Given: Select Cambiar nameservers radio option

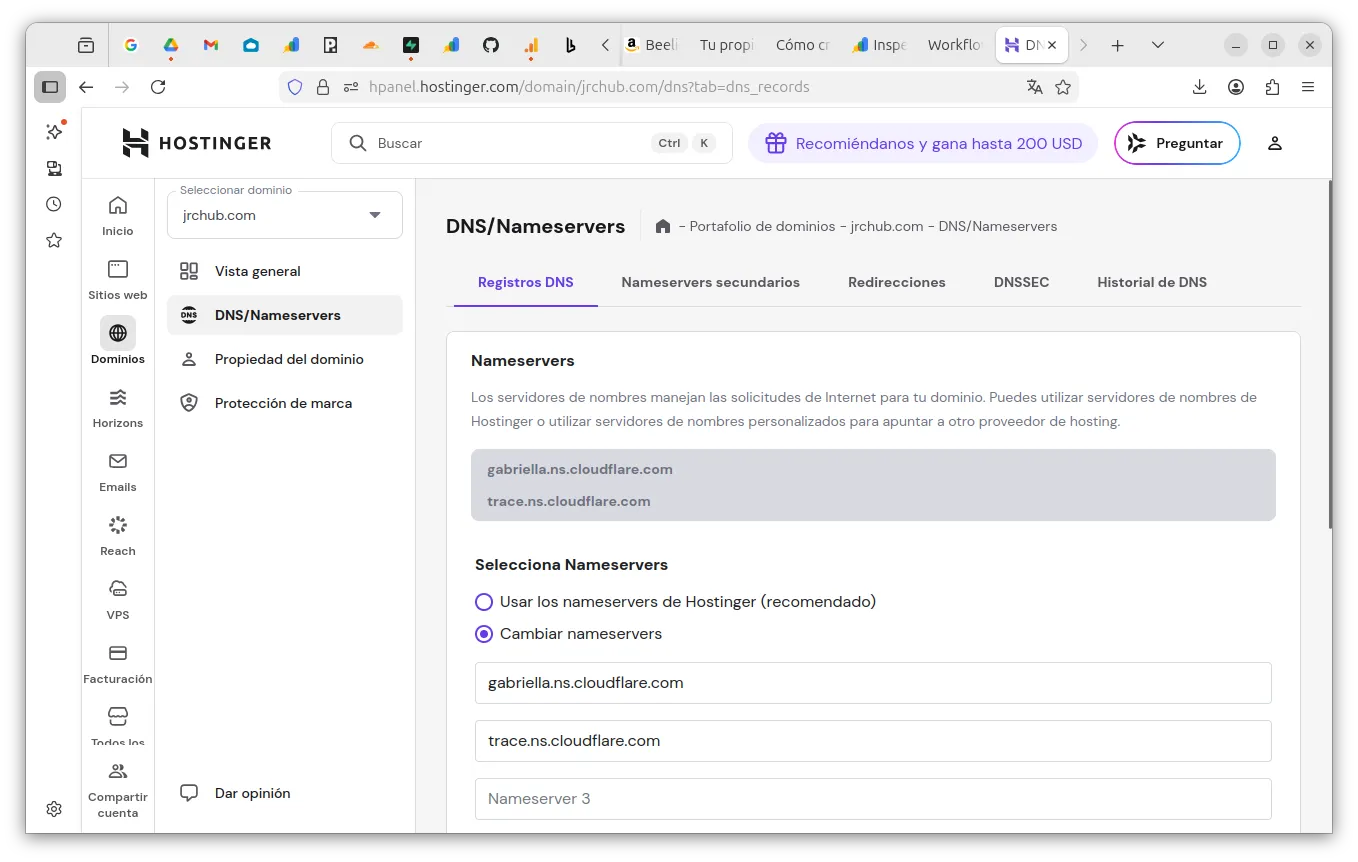Looking at the screenshot, I should tap(484, 634).
